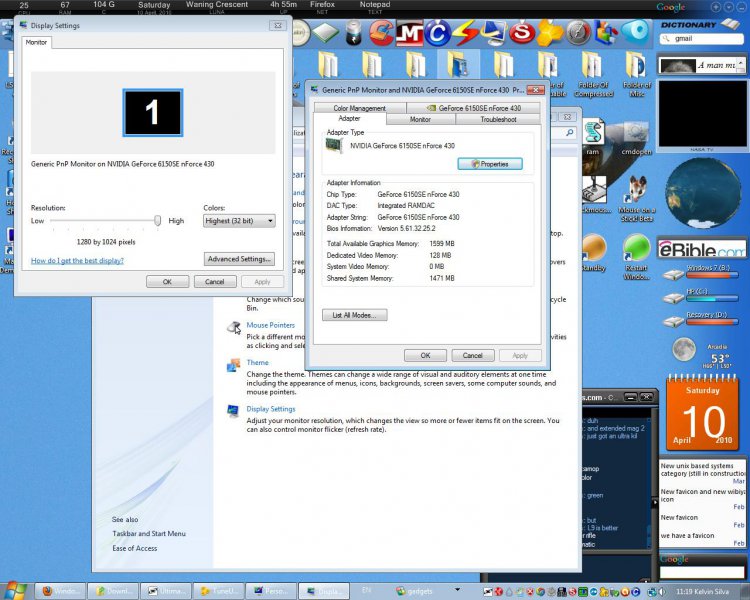Switch to Color Management tab

click(x=359, y=108)
